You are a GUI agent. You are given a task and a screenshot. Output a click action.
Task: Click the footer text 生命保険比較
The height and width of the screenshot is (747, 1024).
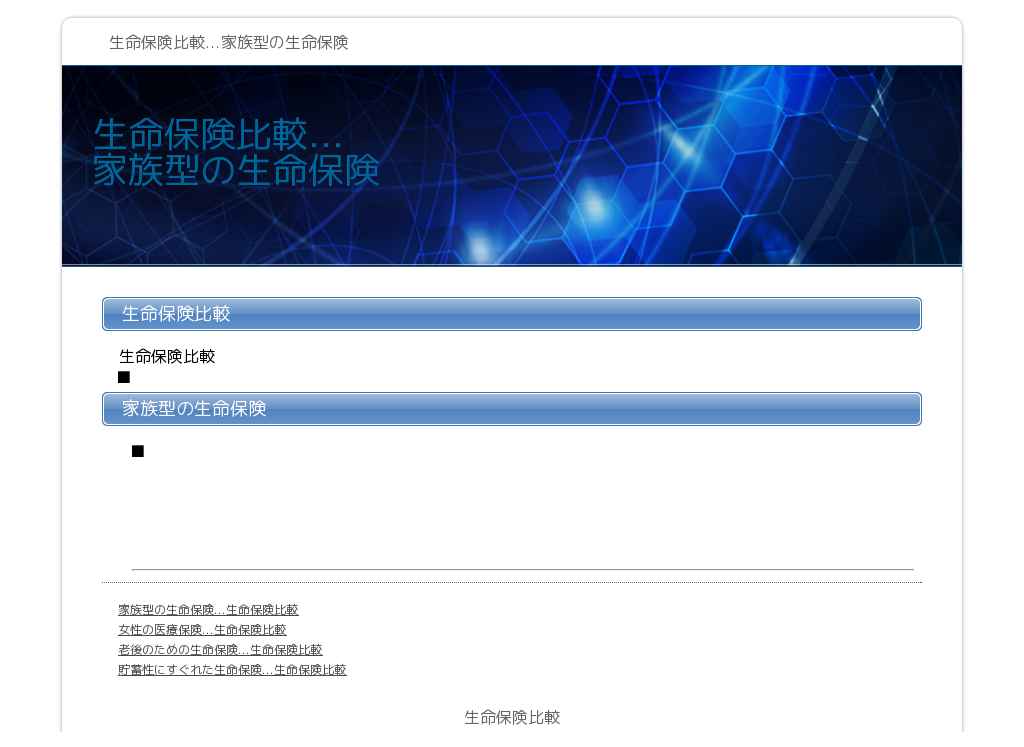pyautogui.click(x=512, y=717)
